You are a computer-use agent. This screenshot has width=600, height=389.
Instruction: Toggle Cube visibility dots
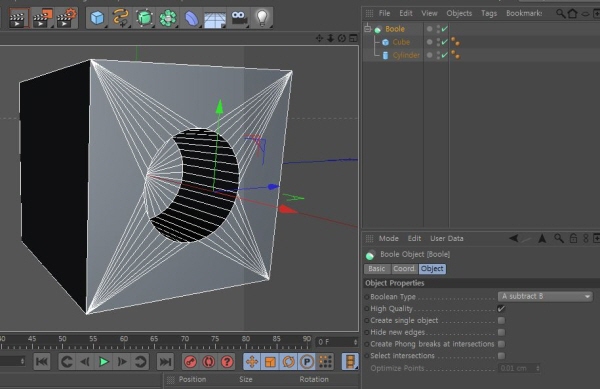(439, 42)
